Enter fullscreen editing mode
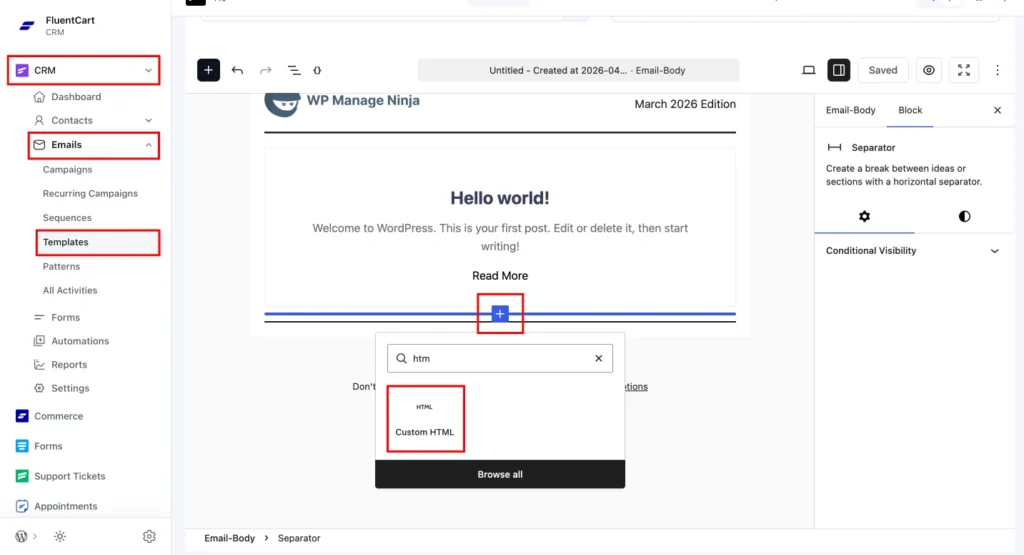This screenshot has height=555, width=1024. [x=964, y=70]
